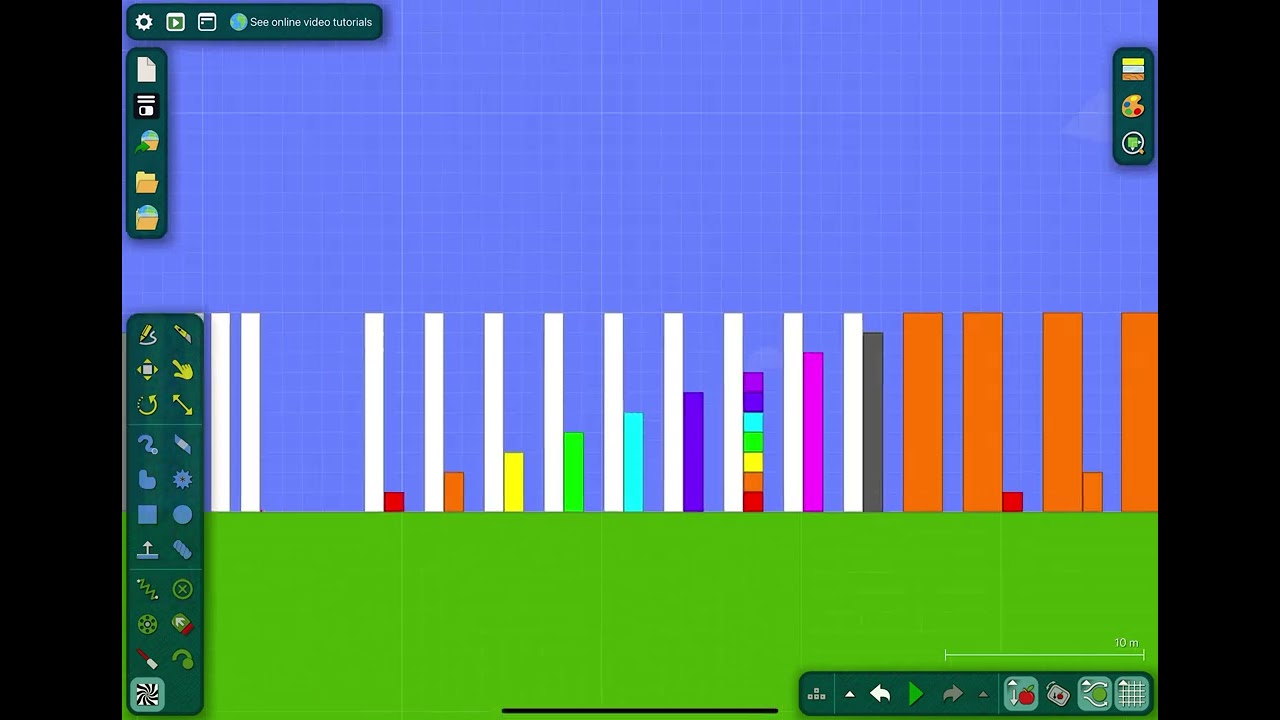
Task: Open the online scene browser icon
Action: [147, 142]
